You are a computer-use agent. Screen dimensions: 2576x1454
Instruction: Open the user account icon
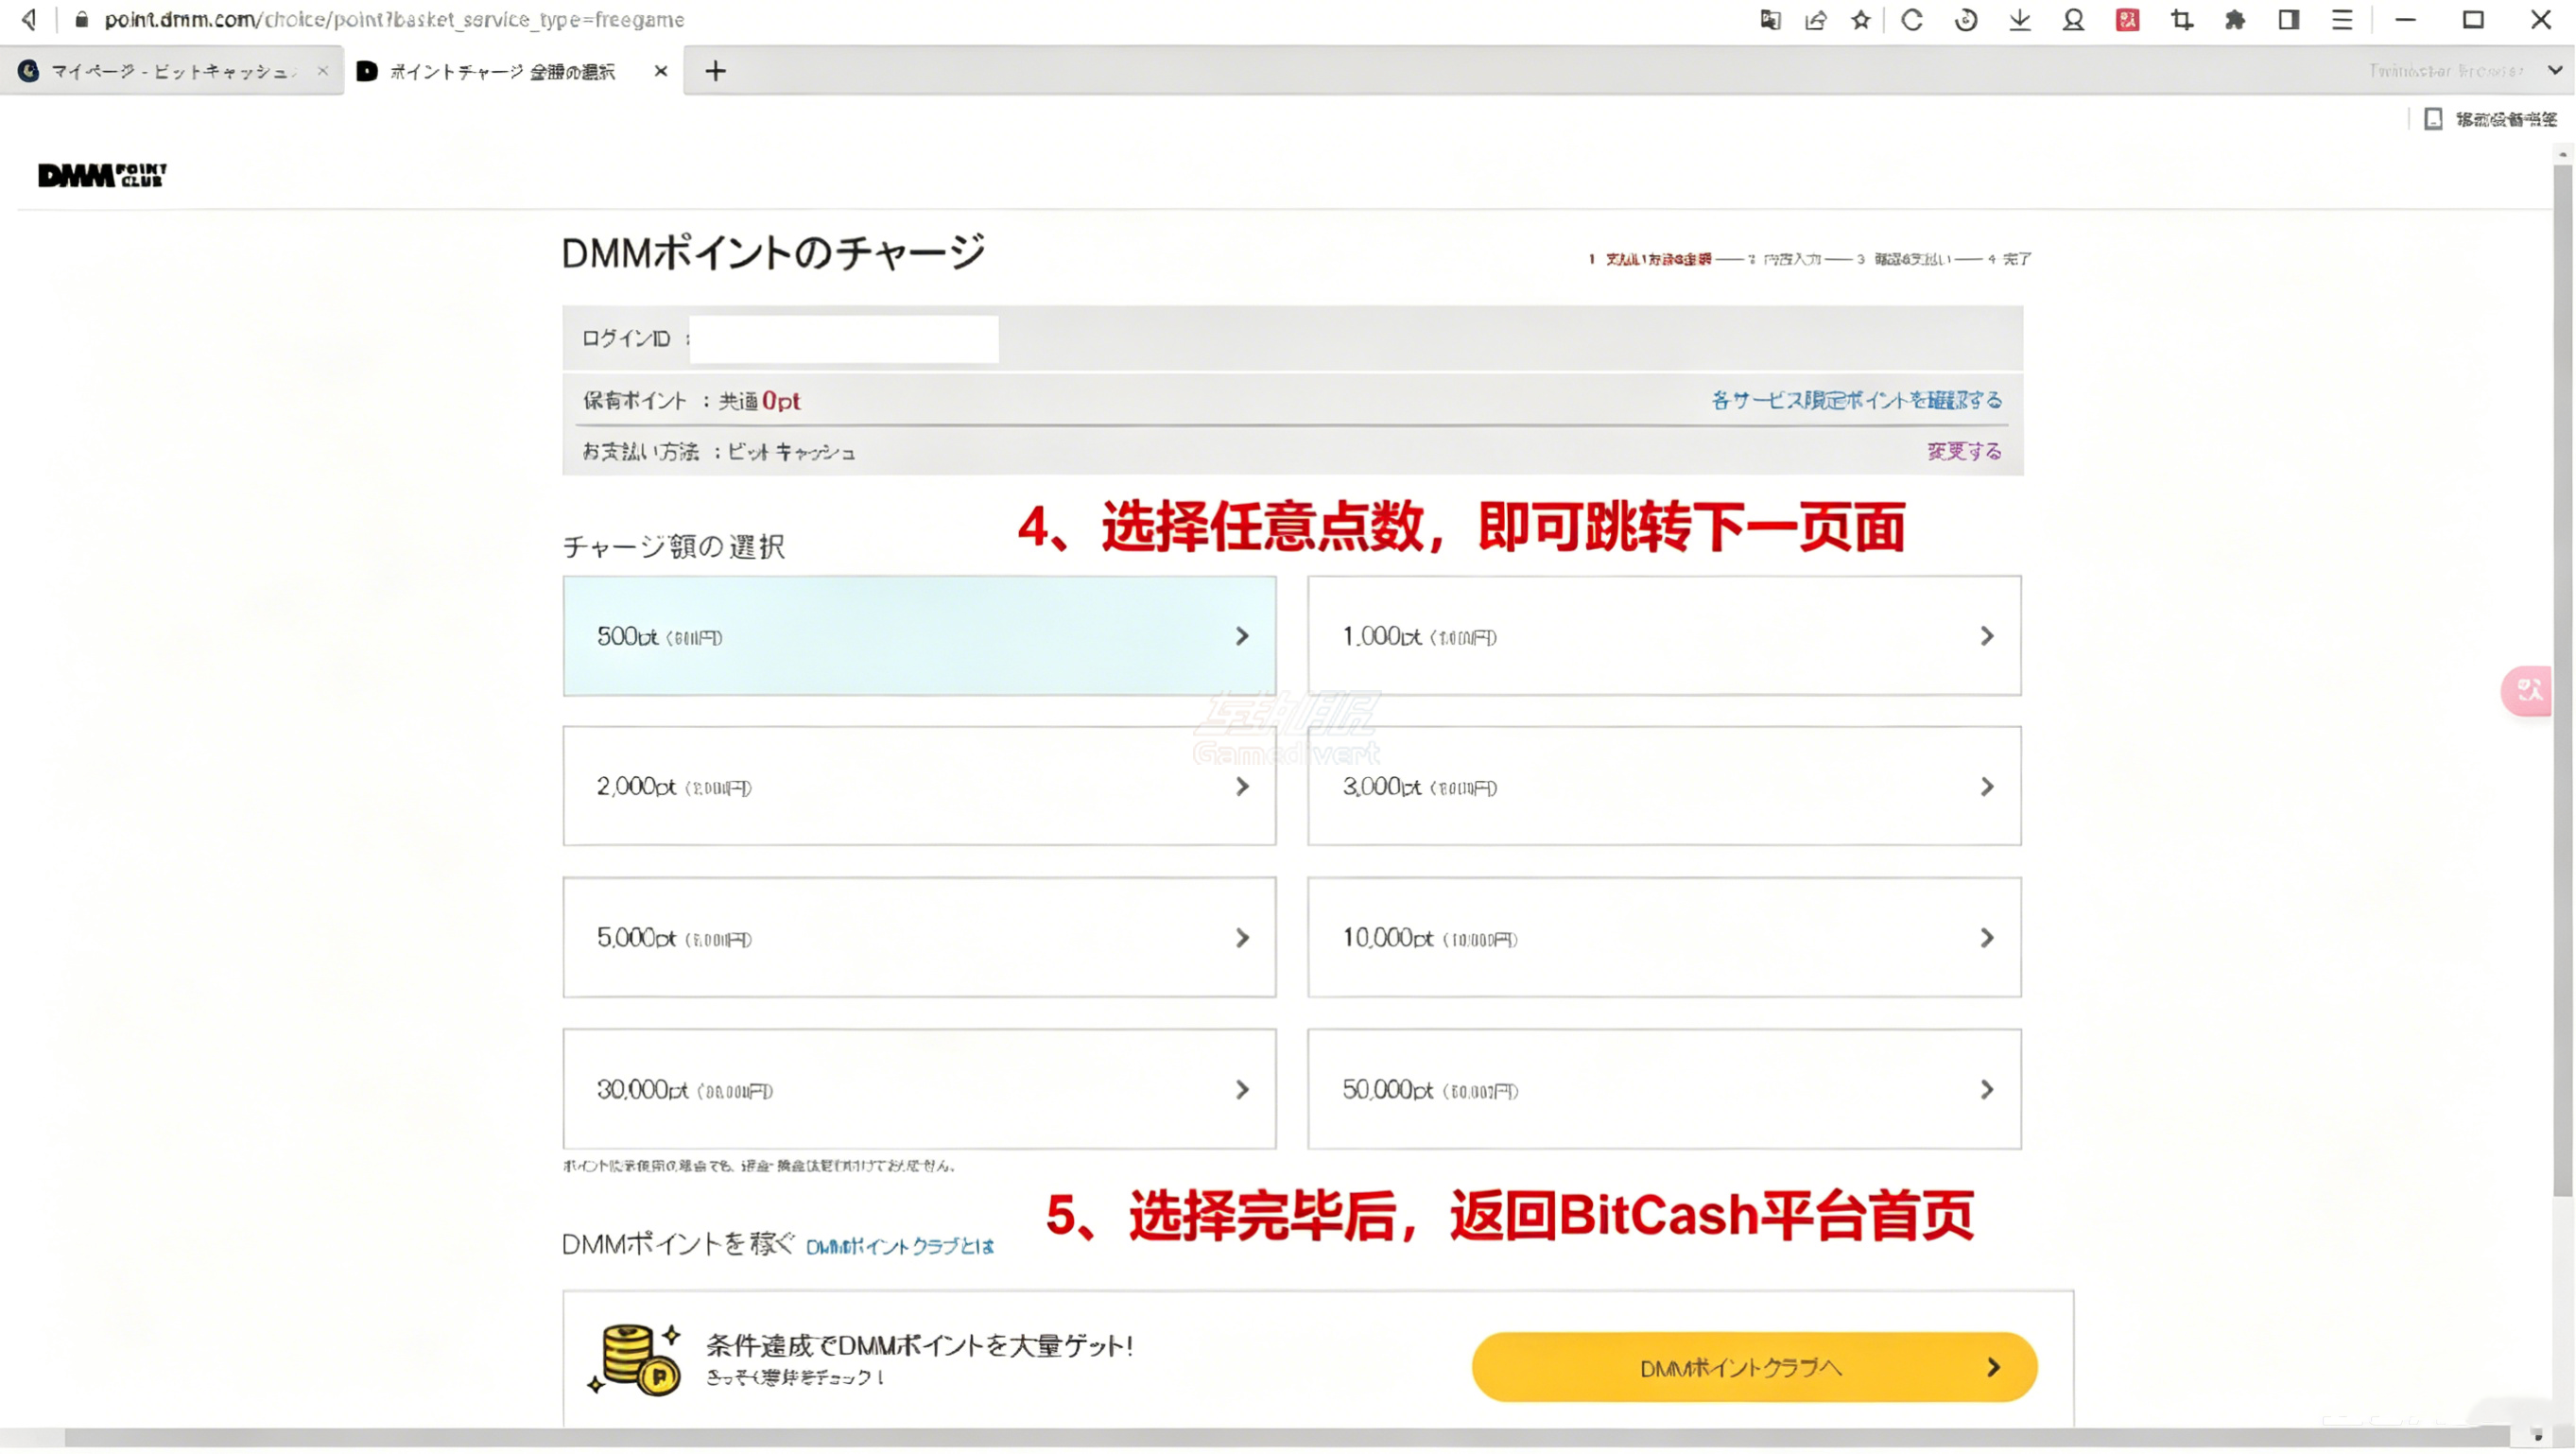click(2074, 19)
